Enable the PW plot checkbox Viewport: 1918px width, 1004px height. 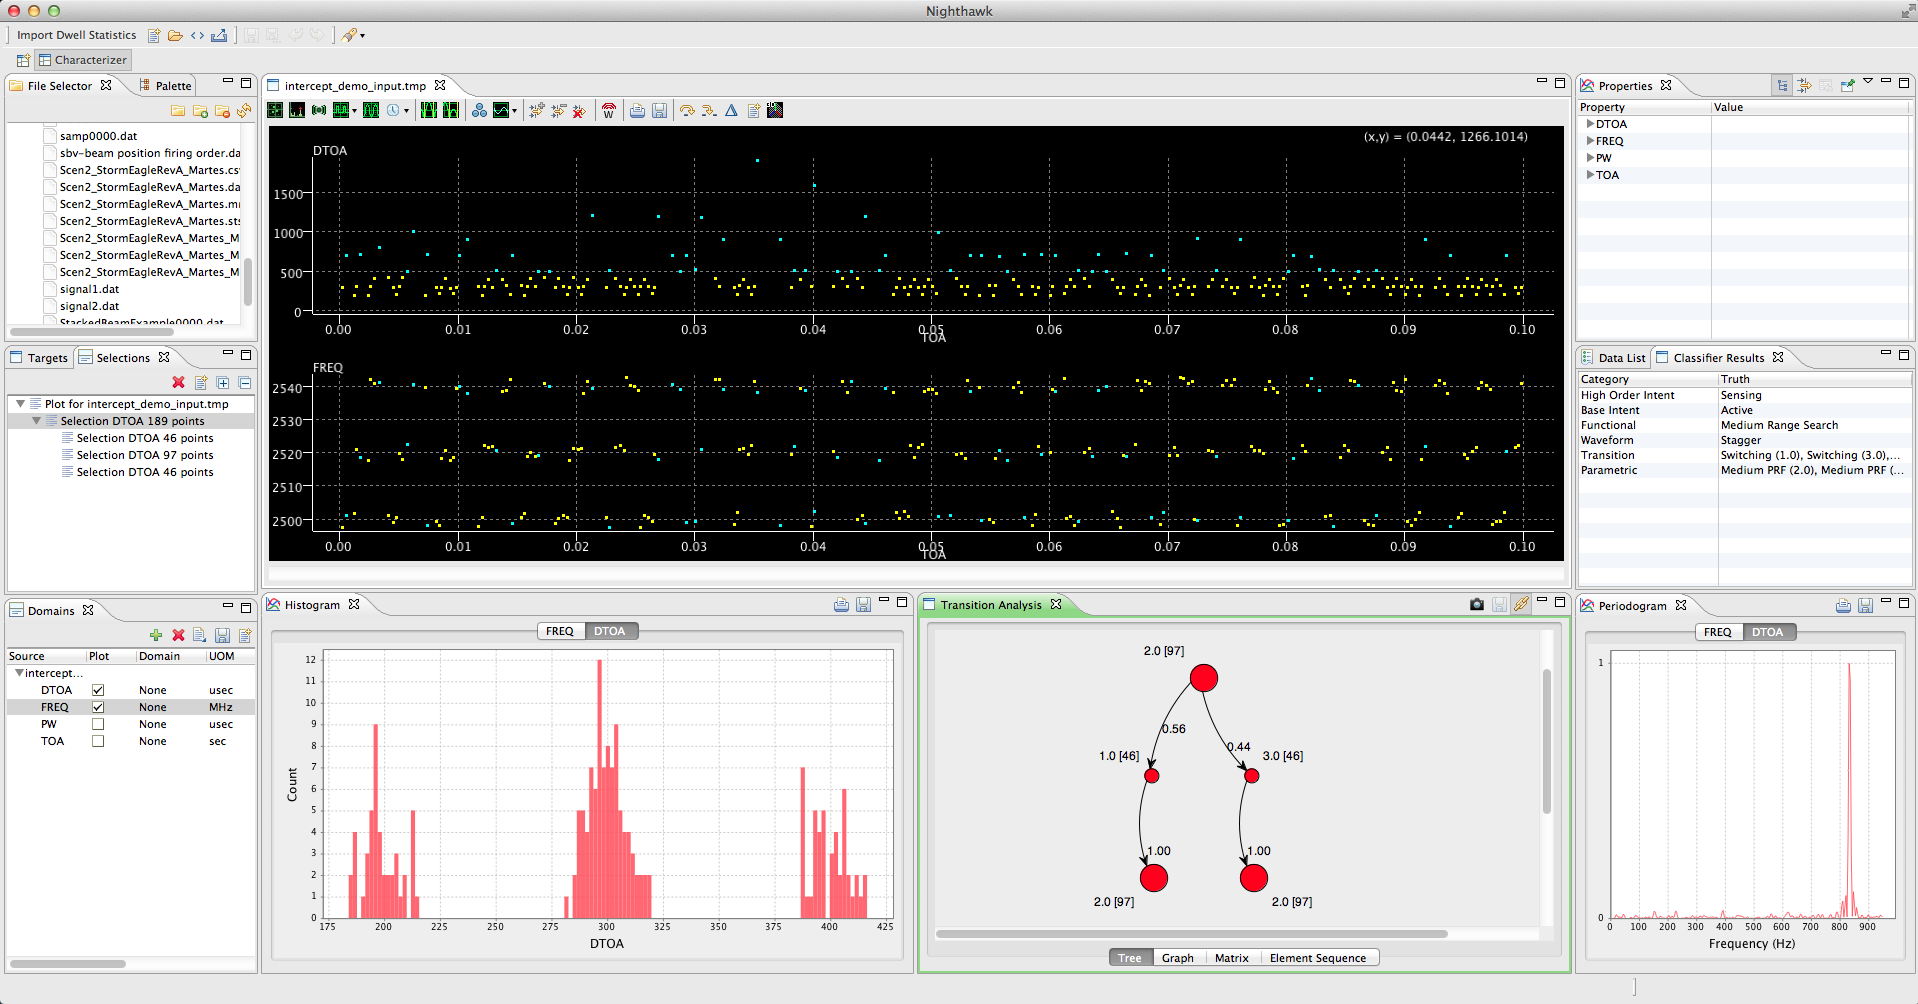click(98, 724)
